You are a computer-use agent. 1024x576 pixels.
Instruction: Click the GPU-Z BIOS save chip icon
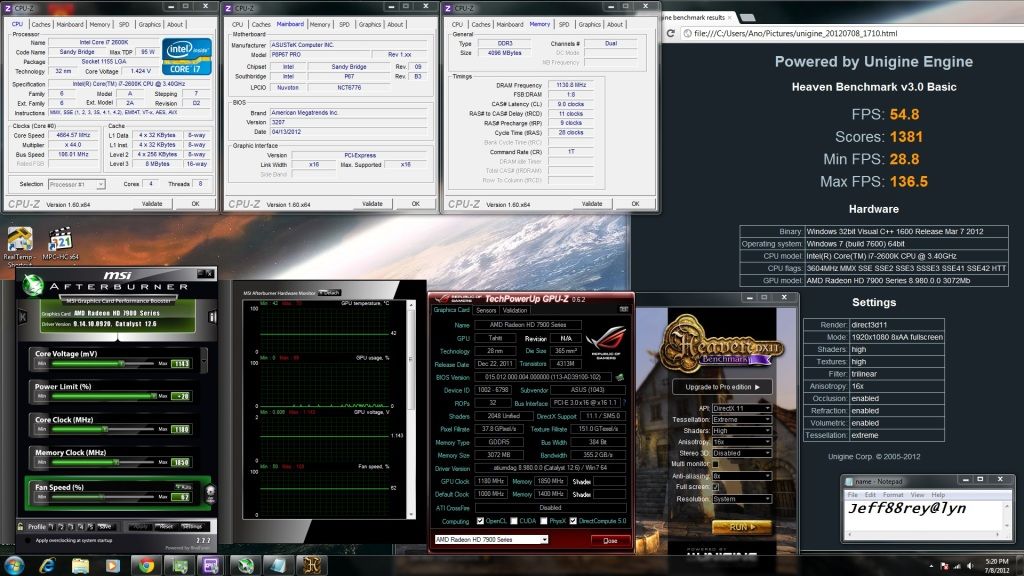tap(620, 377)
